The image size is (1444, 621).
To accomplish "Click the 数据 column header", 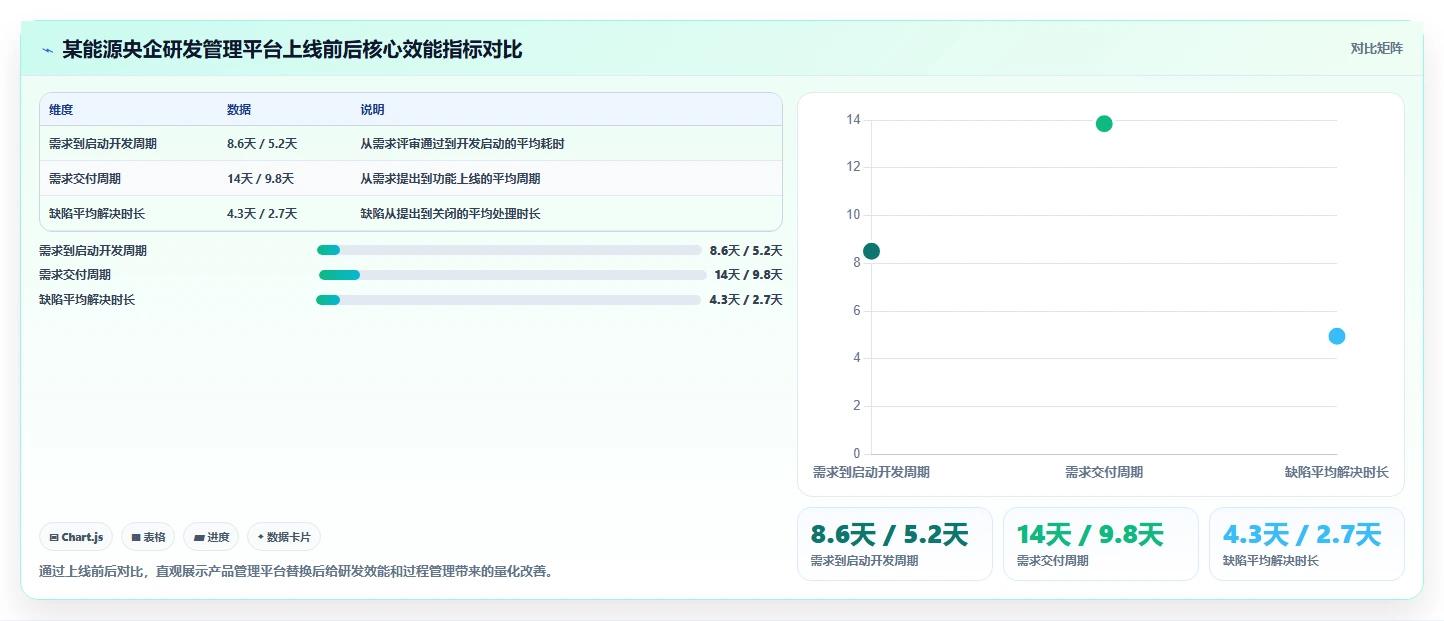I will coord(239,110).
